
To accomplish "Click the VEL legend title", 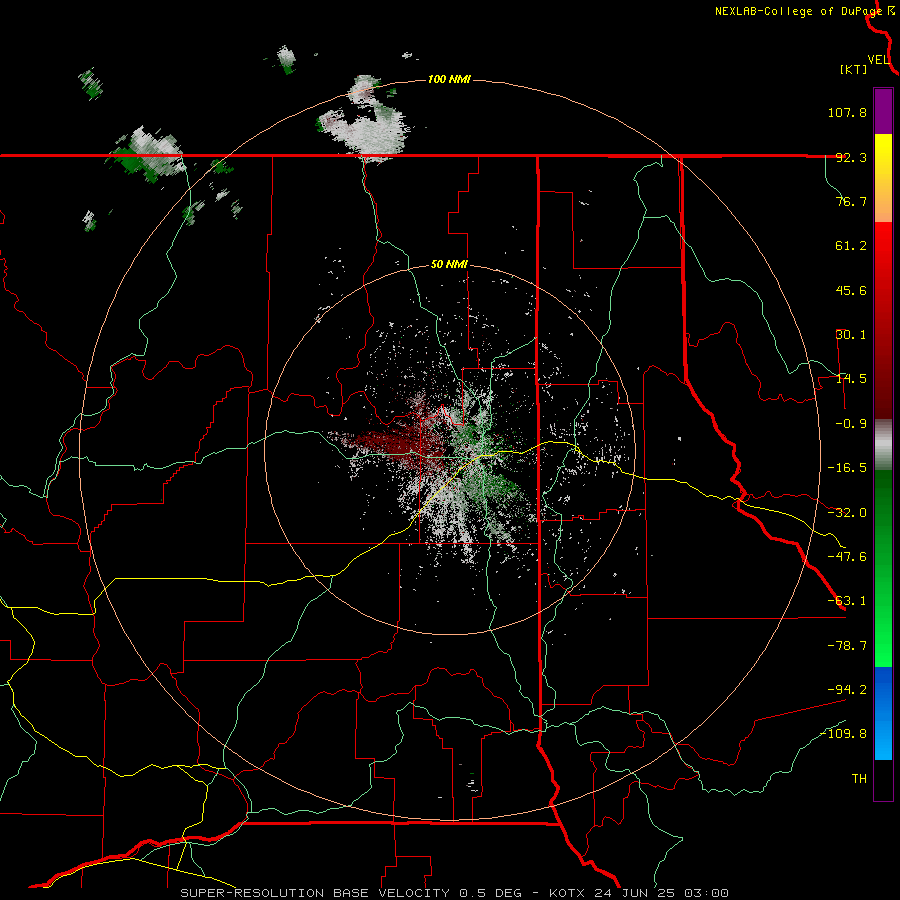I will pyautogui.click(x=878, y=60).
